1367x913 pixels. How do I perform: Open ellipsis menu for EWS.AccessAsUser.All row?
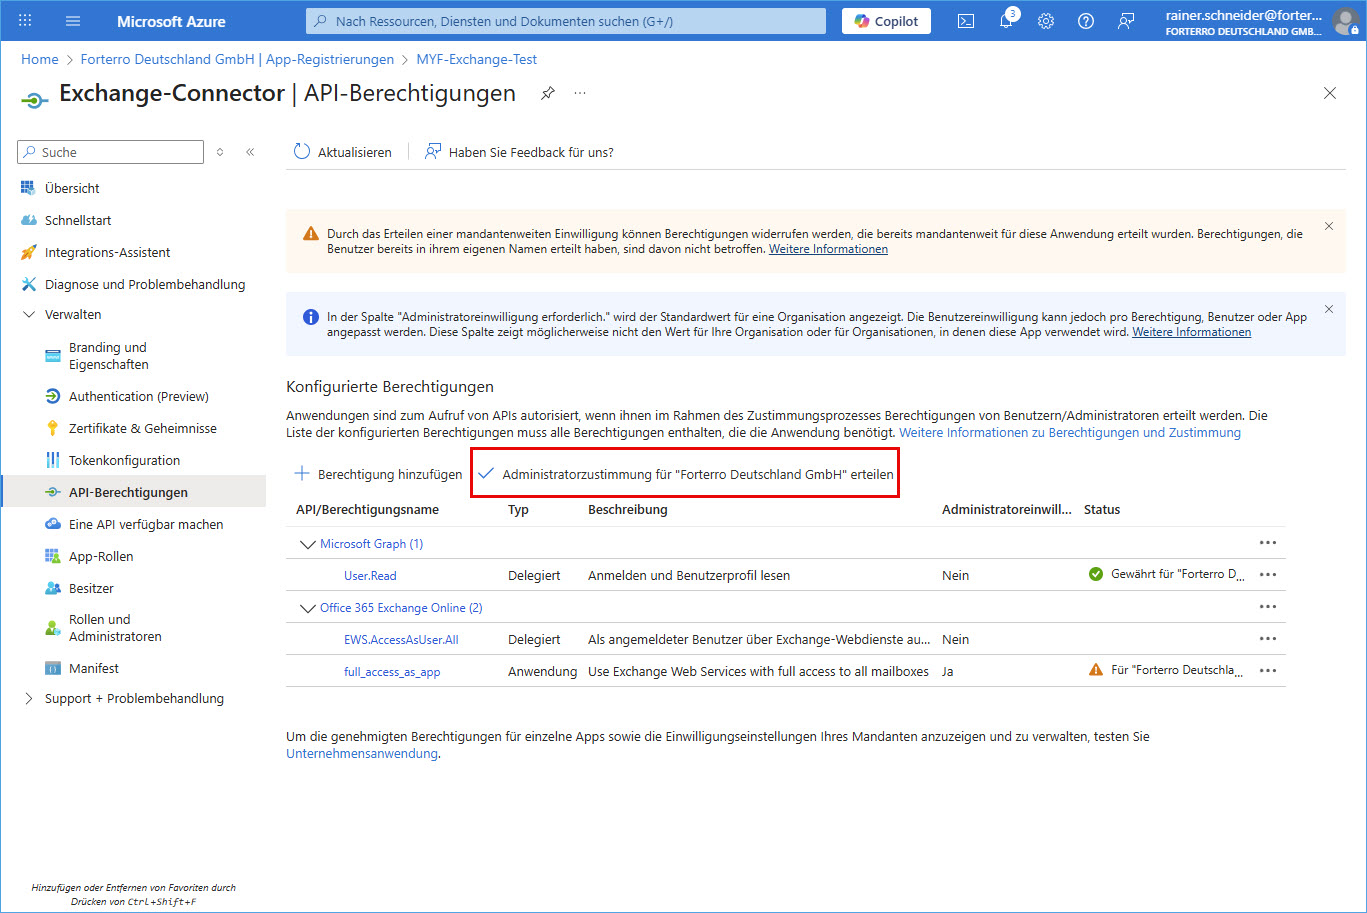pyautogui.click(x=1268, y=639)
